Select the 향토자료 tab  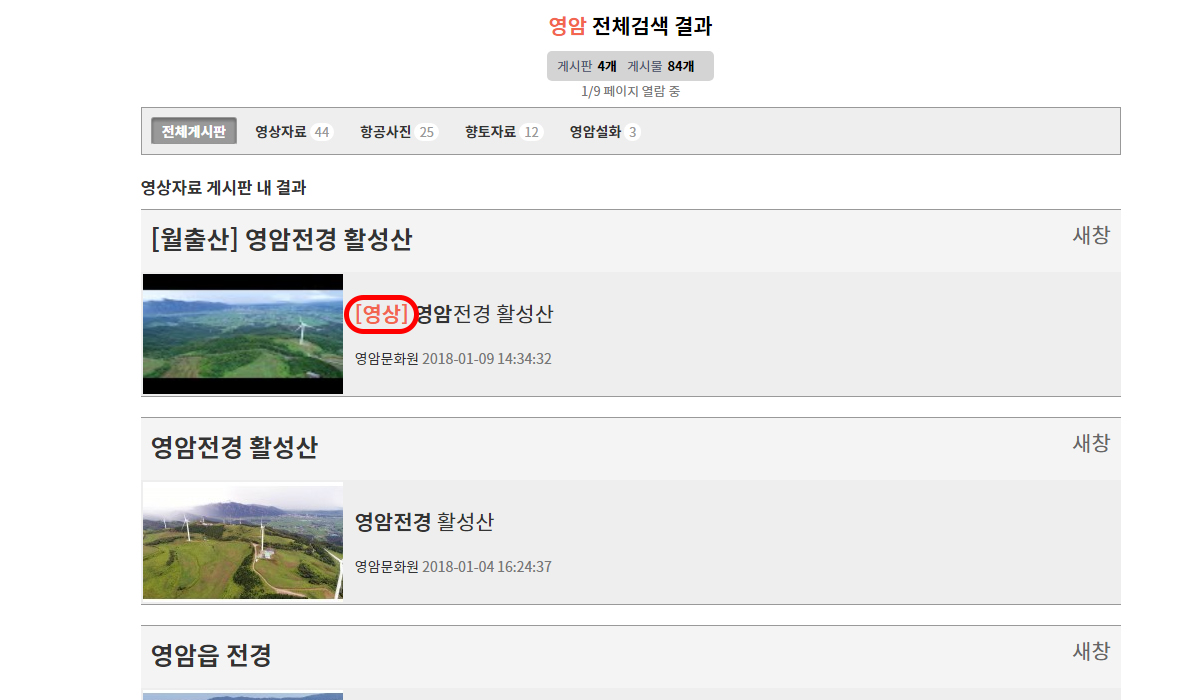click(x=490, y=131)
